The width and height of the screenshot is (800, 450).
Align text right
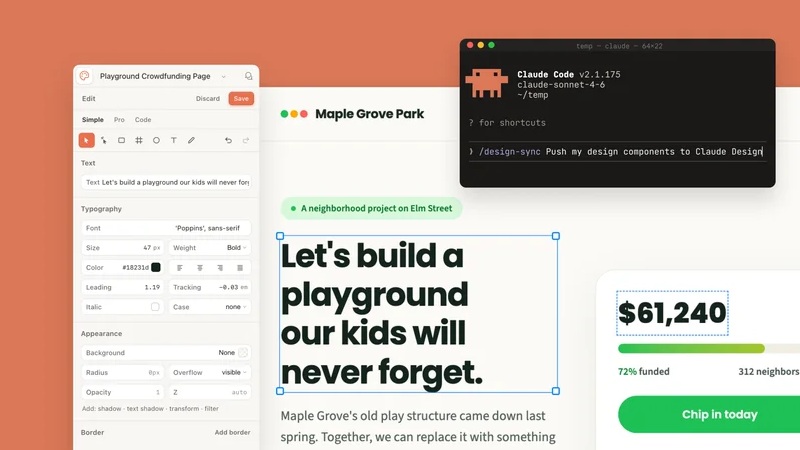(220, 267)
